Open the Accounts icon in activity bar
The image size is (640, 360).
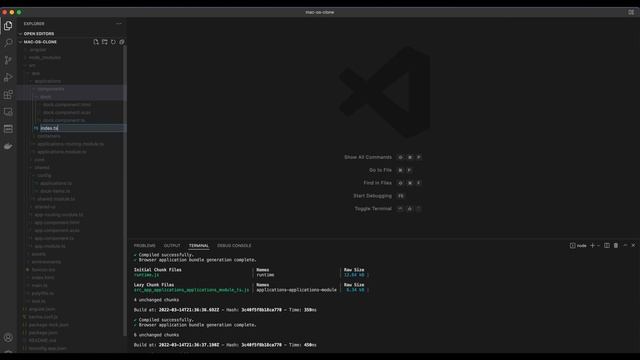point(8,338)
